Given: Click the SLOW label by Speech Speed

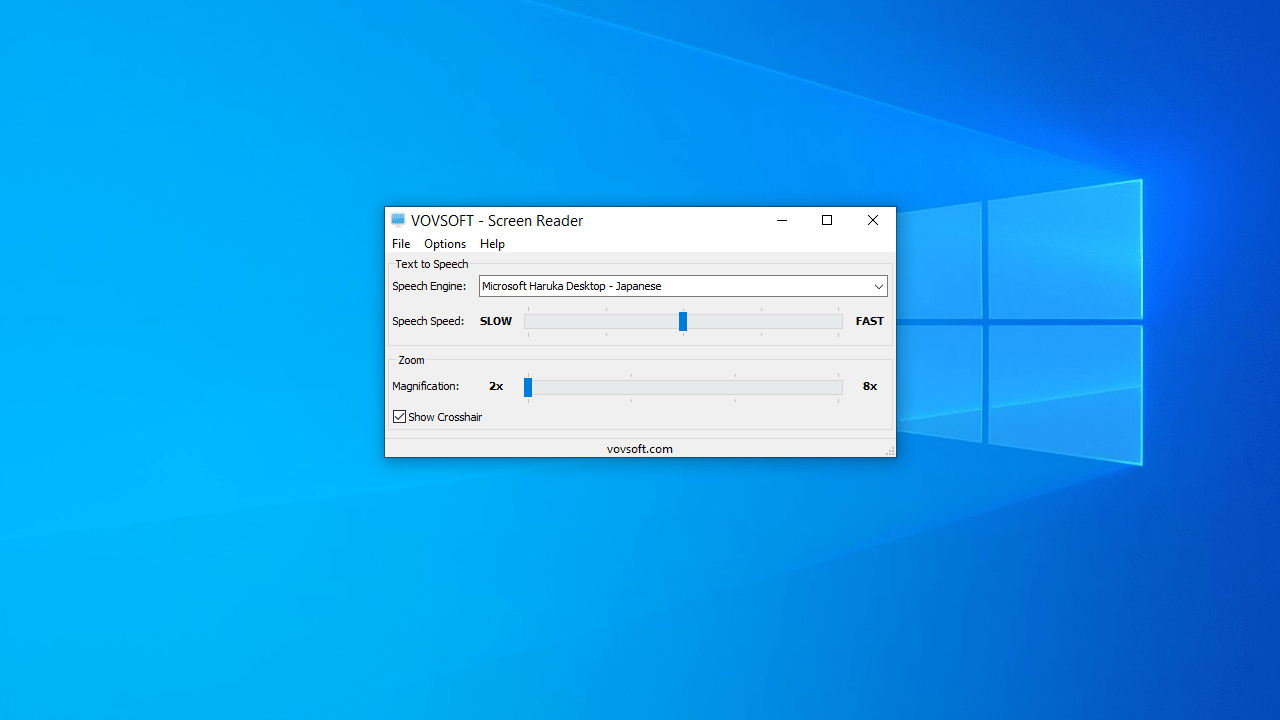Looking at the screenshot, I should point(496,321).
